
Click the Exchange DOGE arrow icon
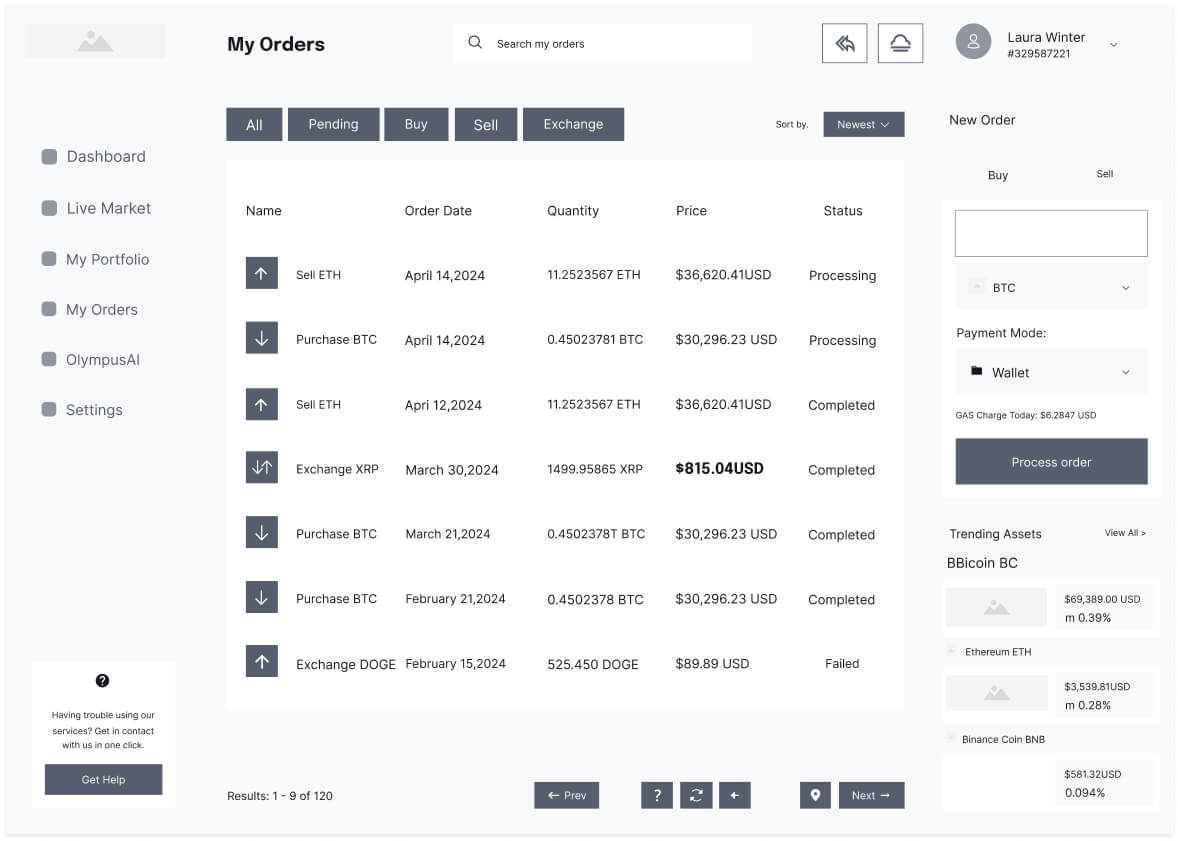tap(261, 661)
